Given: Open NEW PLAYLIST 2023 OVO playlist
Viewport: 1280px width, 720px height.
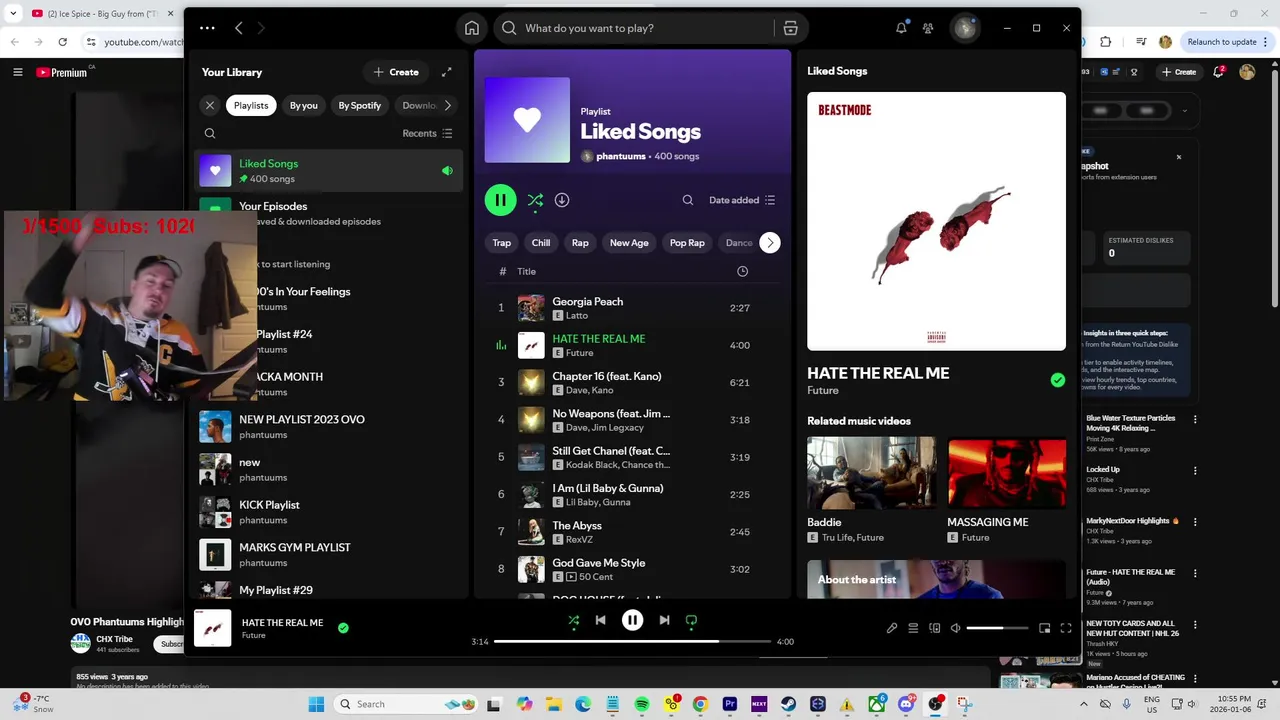Looking at the screenshot, I should (x=328, y=427).
